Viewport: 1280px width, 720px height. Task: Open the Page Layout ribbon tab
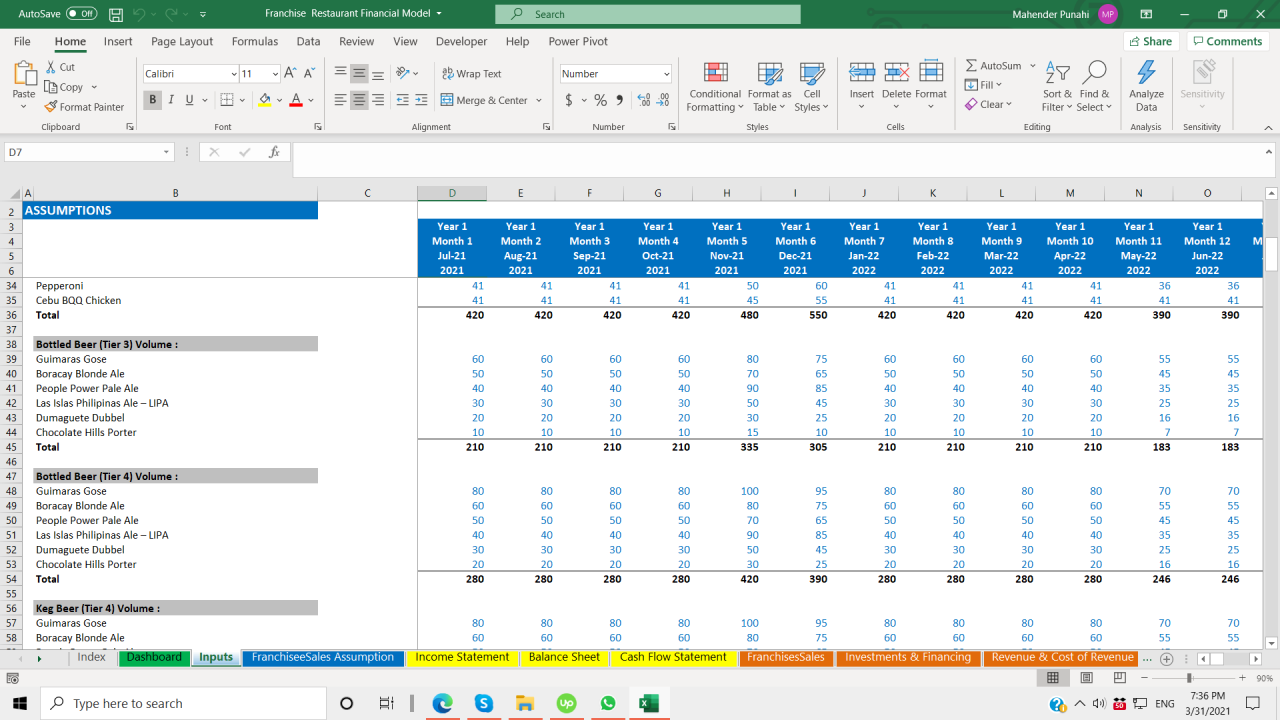point(182,42)
